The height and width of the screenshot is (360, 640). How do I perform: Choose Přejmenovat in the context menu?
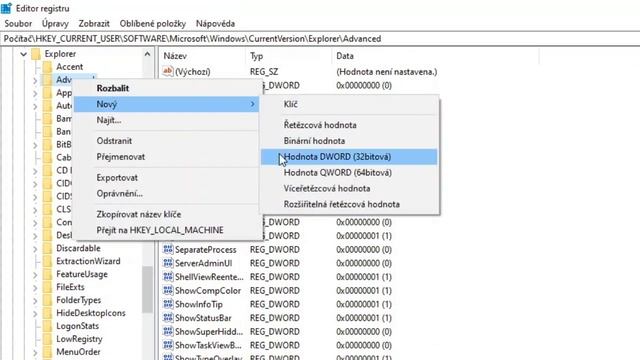167,157
